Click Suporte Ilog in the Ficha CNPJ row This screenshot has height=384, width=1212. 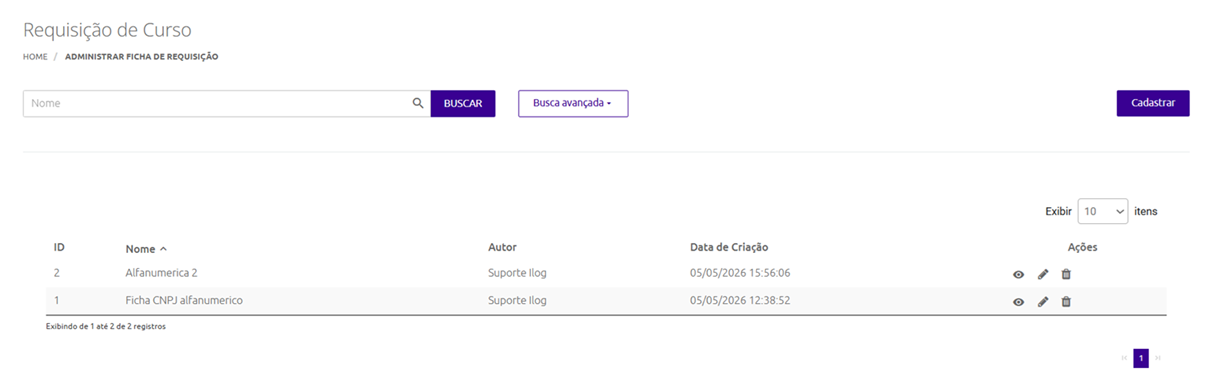(x=517, y=300)
